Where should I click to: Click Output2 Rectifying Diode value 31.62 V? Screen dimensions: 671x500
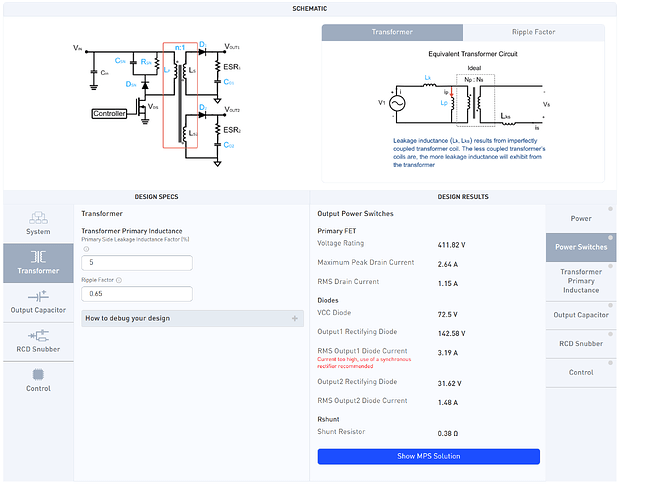point(449,384)
